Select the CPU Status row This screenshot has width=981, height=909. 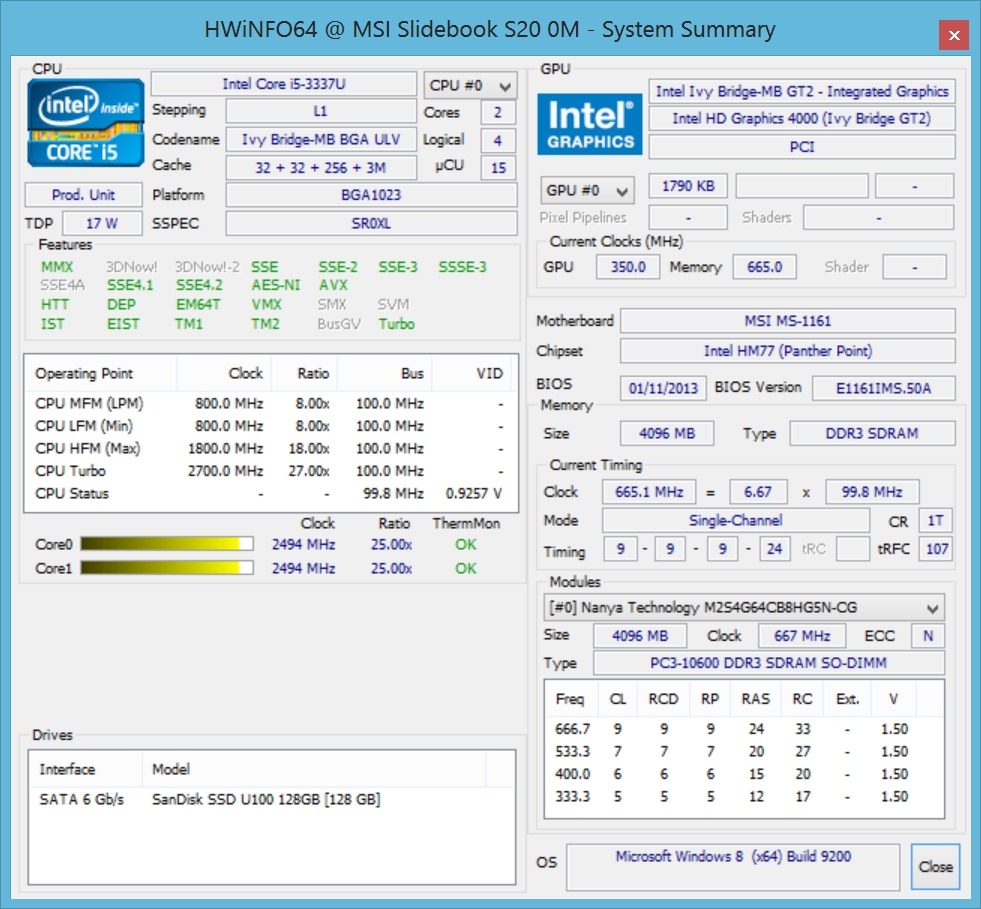click(x=270, y=494)
